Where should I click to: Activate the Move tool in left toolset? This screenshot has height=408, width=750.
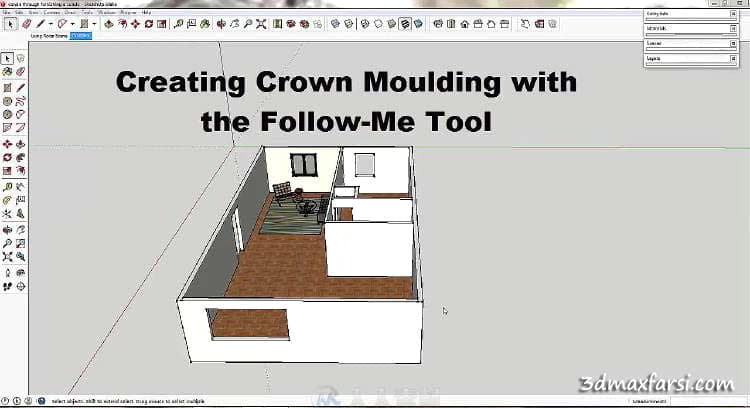[7, 144]
